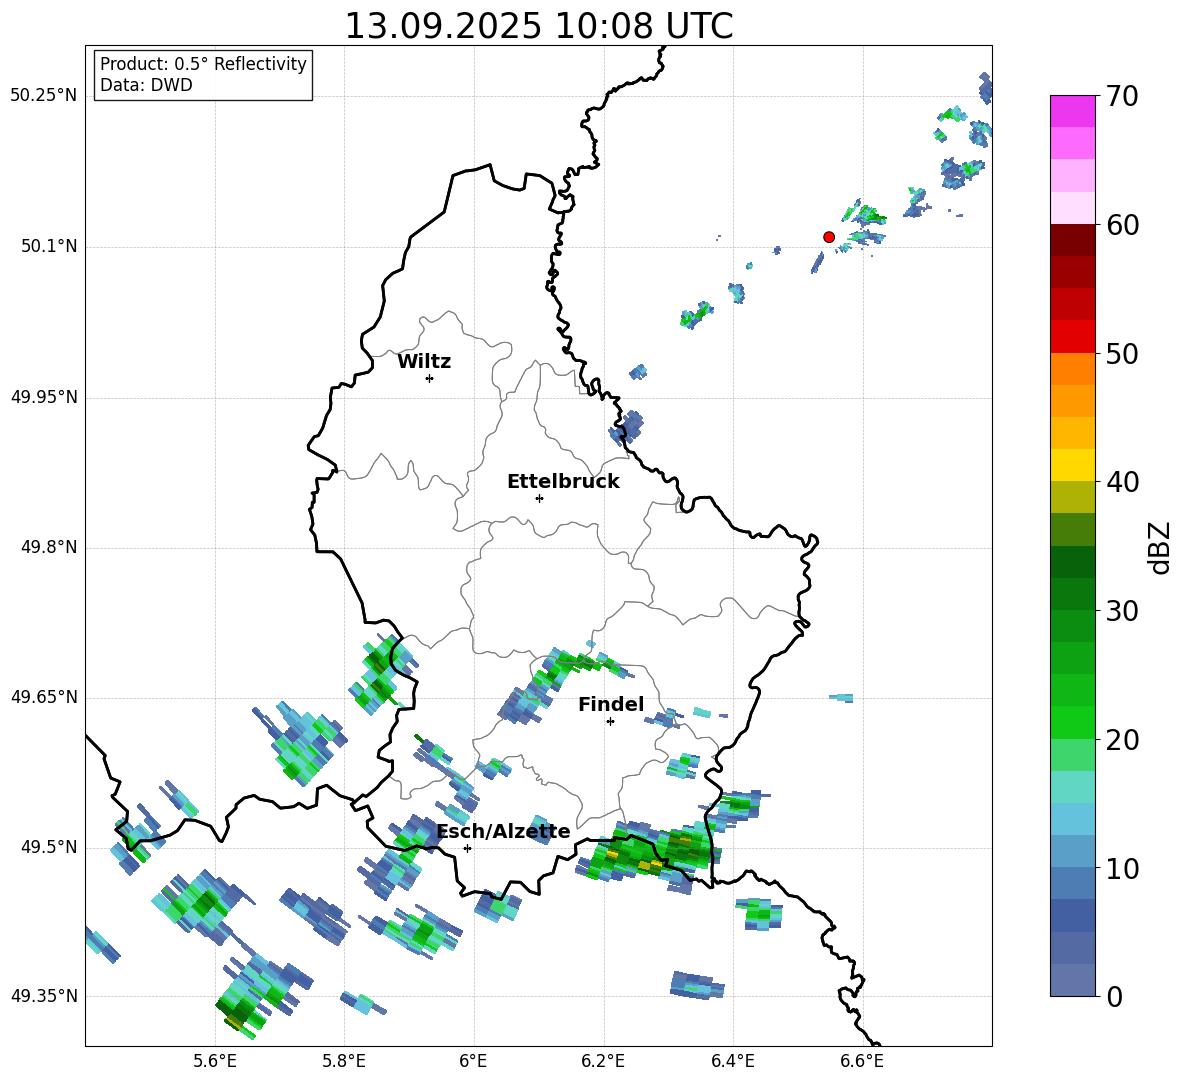The image size is (1184, 1081).
Task: Click the red radar location dot
Action: pyautogui.click(x=828, y=237)
